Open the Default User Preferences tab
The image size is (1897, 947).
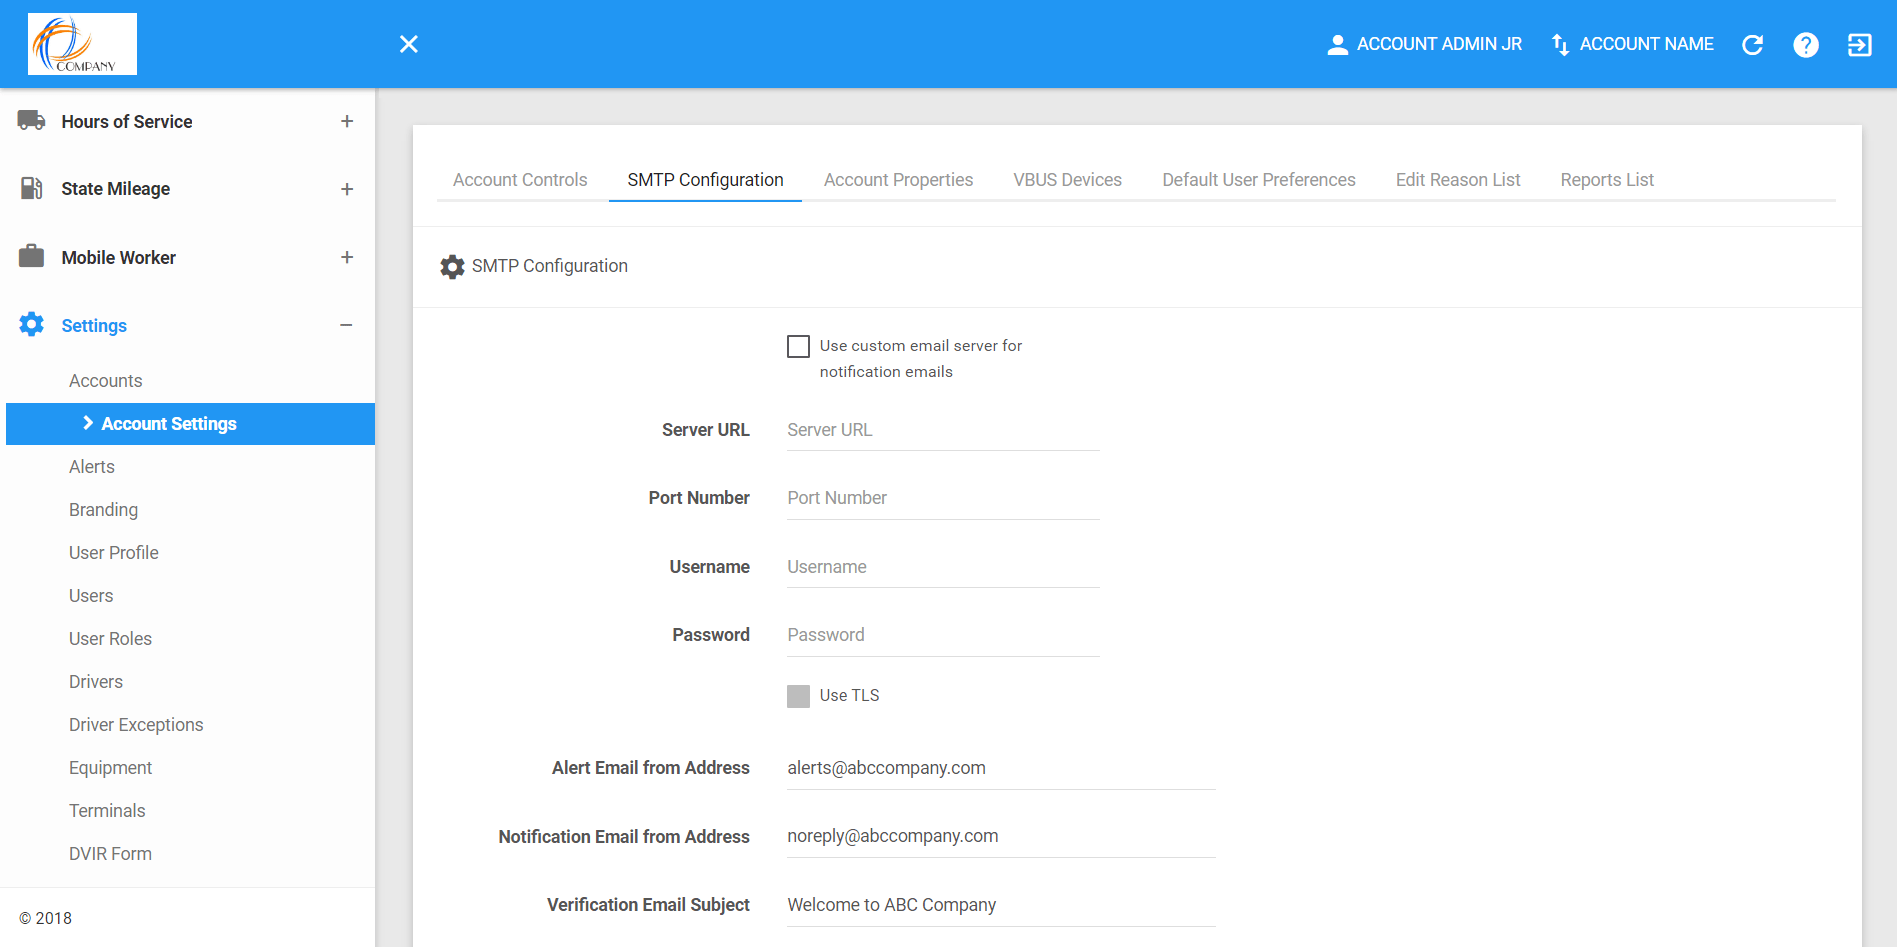click(x=1259, y=180)
